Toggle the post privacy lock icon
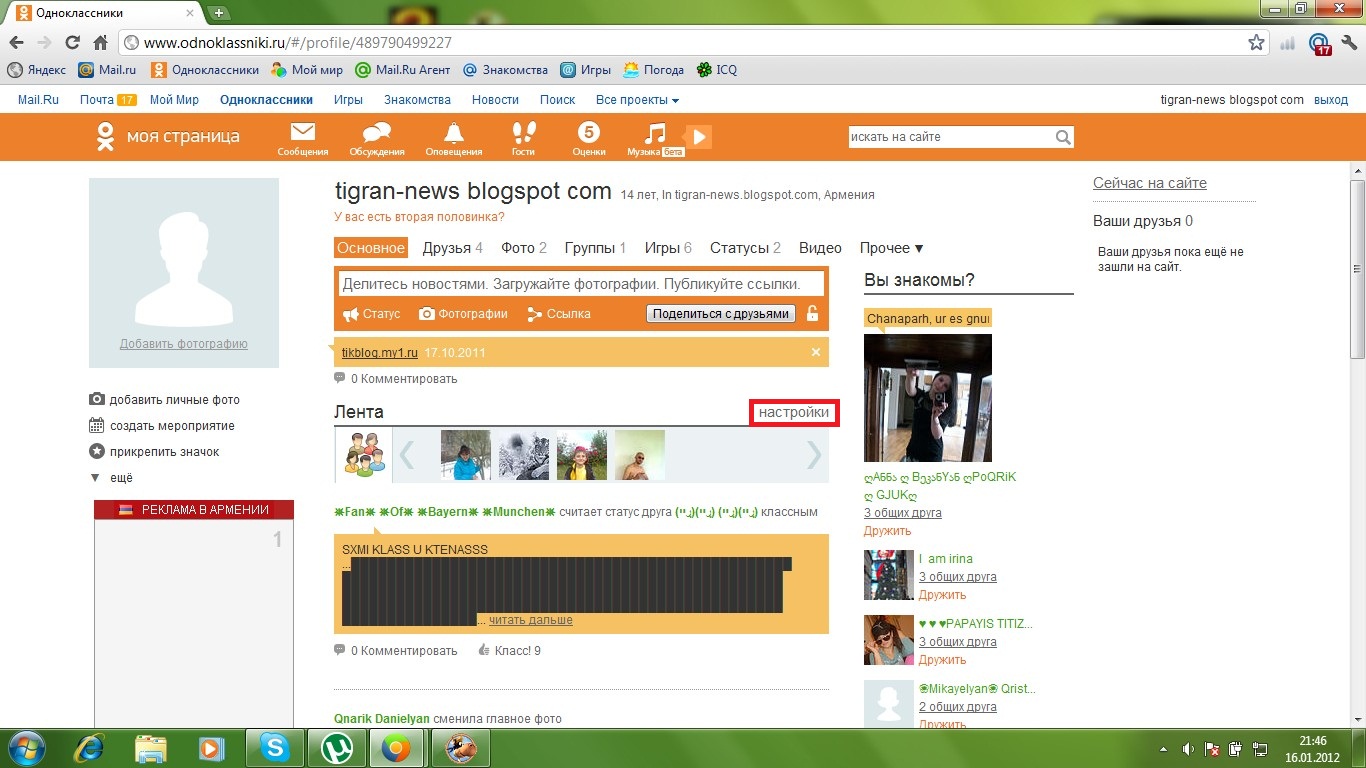The image size is (1366, 768). pyautogui.click(x=812, y=313)
